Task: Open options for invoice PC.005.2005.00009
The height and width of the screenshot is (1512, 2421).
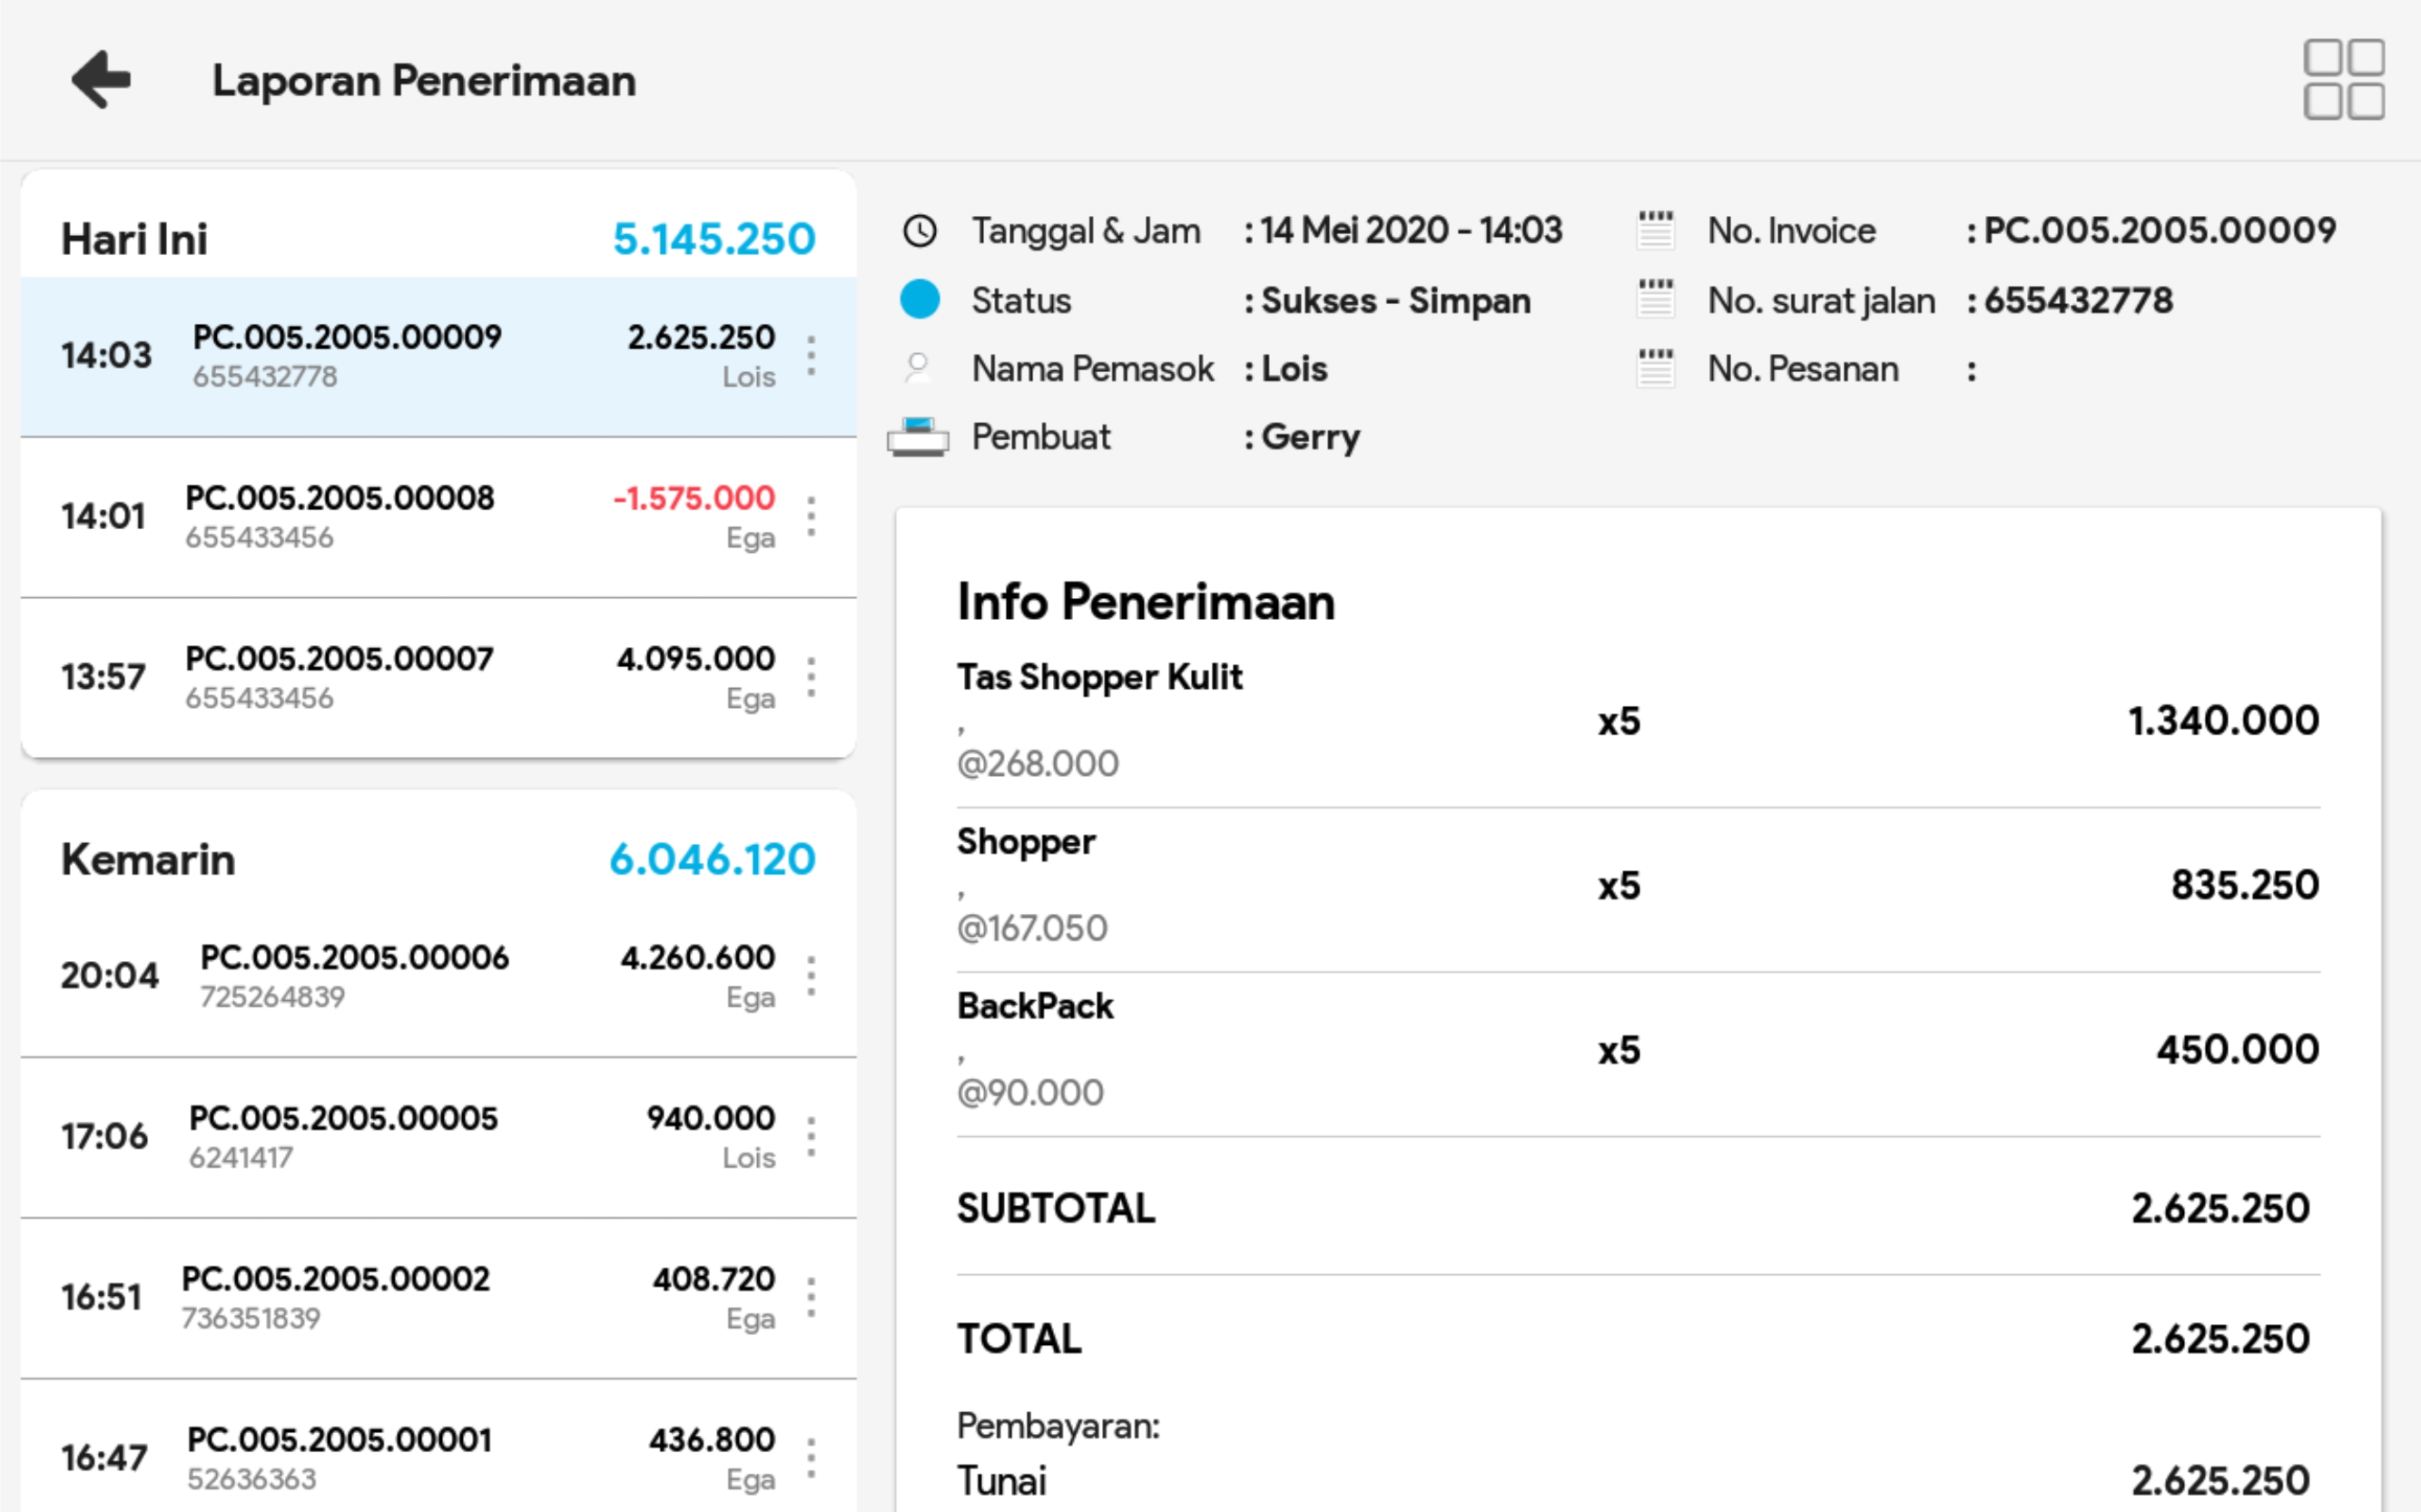Action: coord(811,356)
